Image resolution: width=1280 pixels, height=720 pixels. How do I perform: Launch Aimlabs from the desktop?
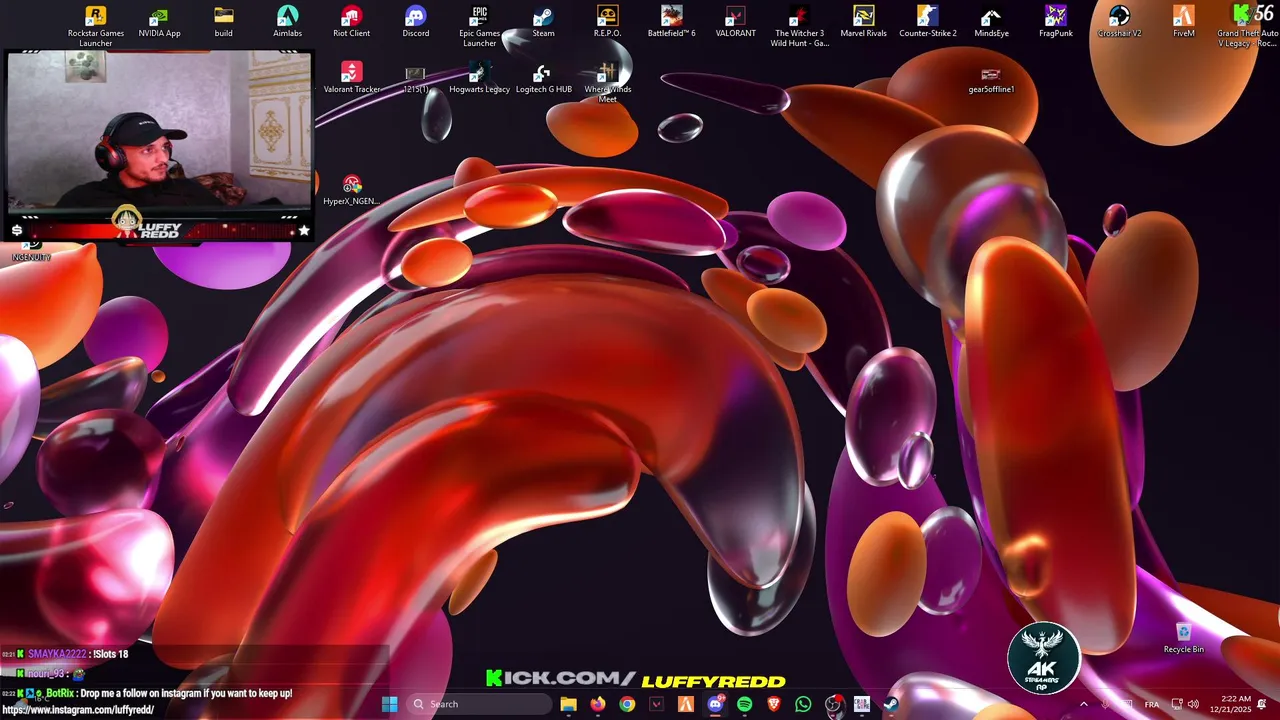pos(288,22)
